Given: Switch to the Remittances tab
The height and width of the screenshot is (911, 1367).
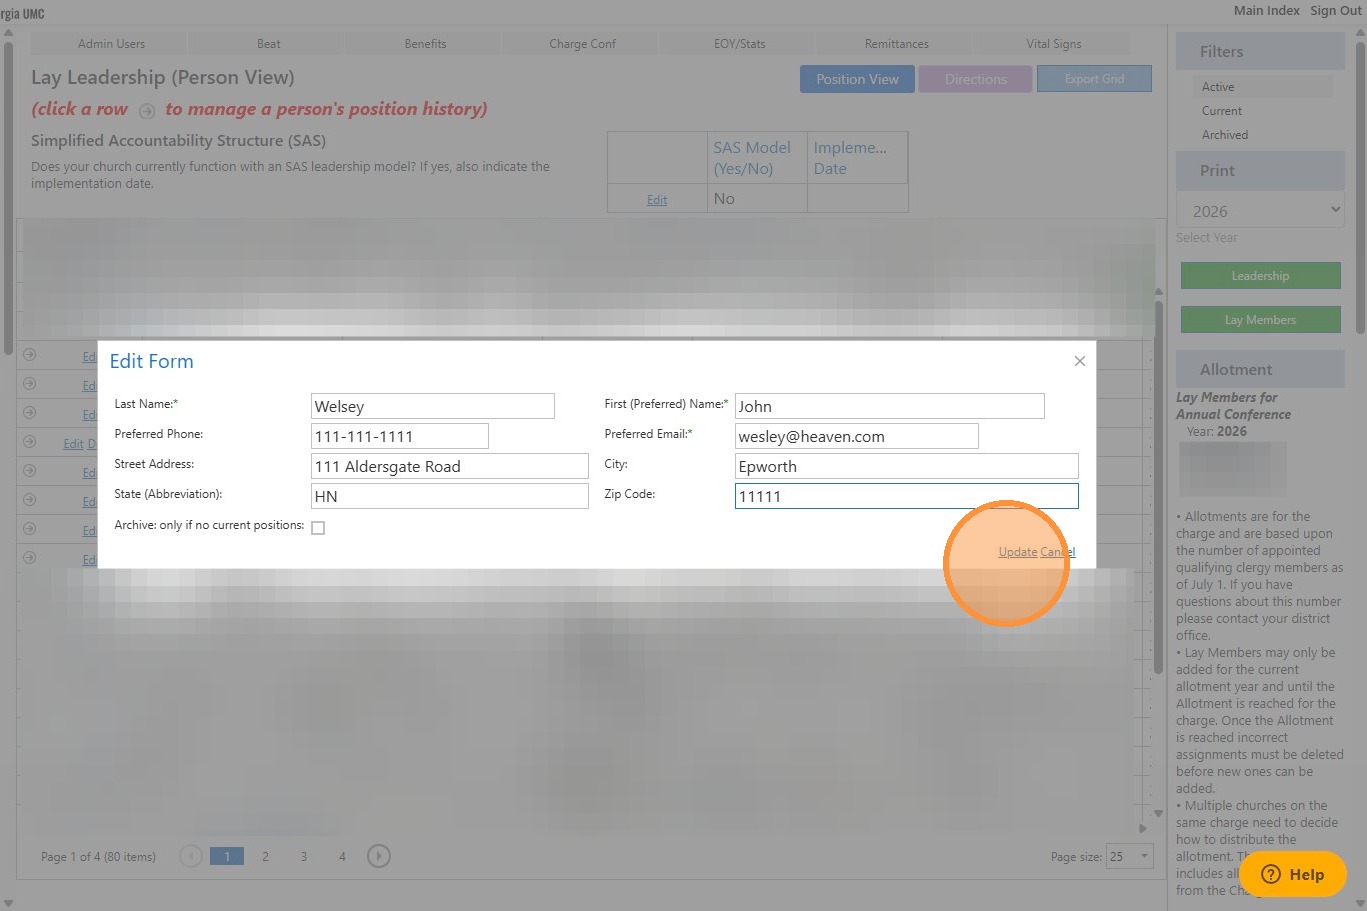Looking at the screenshot, I should click(x=896, y=44).
